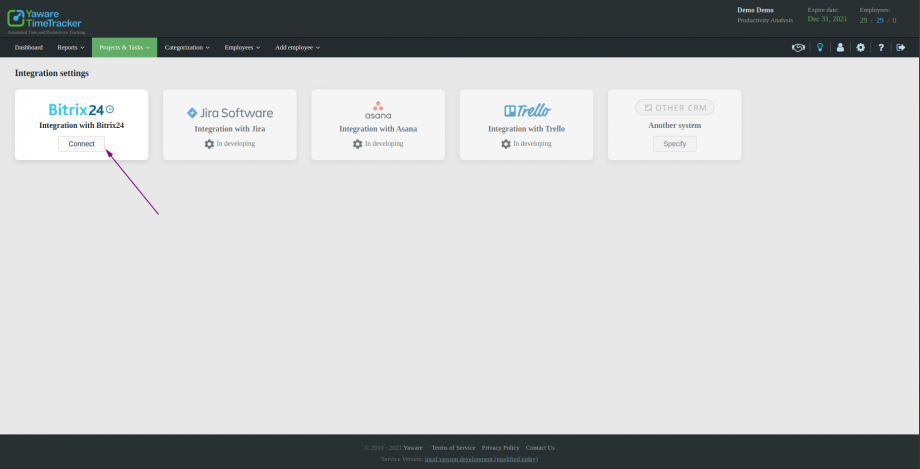This screenshot has width=920, height=469.
Task: Click the Integration with Jira label
Action: pyautogui.click(x=230, y=129)
